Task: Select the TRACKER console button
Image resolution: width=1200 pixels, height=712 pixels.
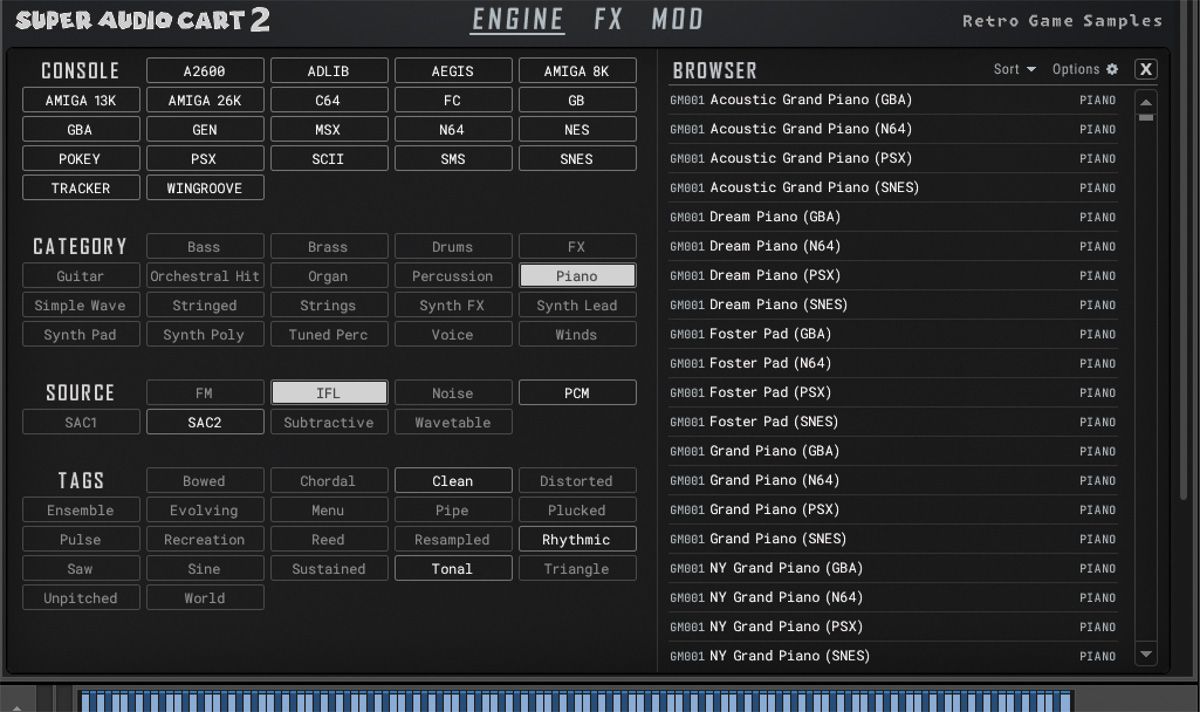Action: tap(81, 187)
